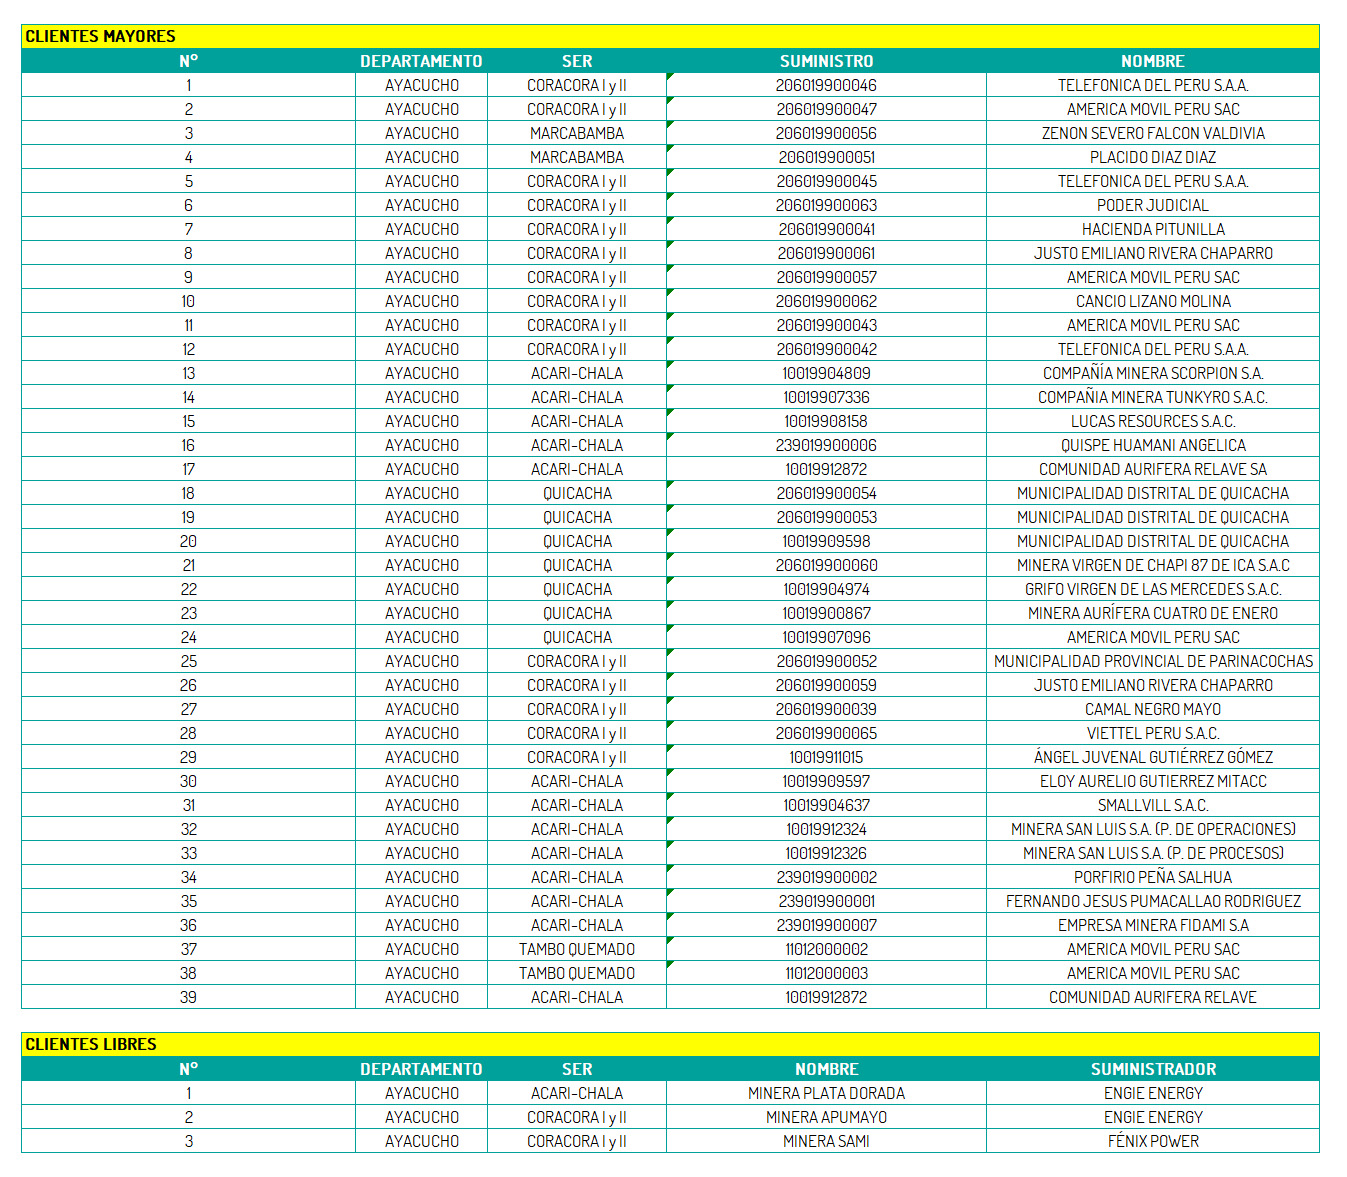The height and width of the screenshot is (1177, 1347).
Task: Click MARCABAMBA in row 4
Action: click(x=577, y=157)
